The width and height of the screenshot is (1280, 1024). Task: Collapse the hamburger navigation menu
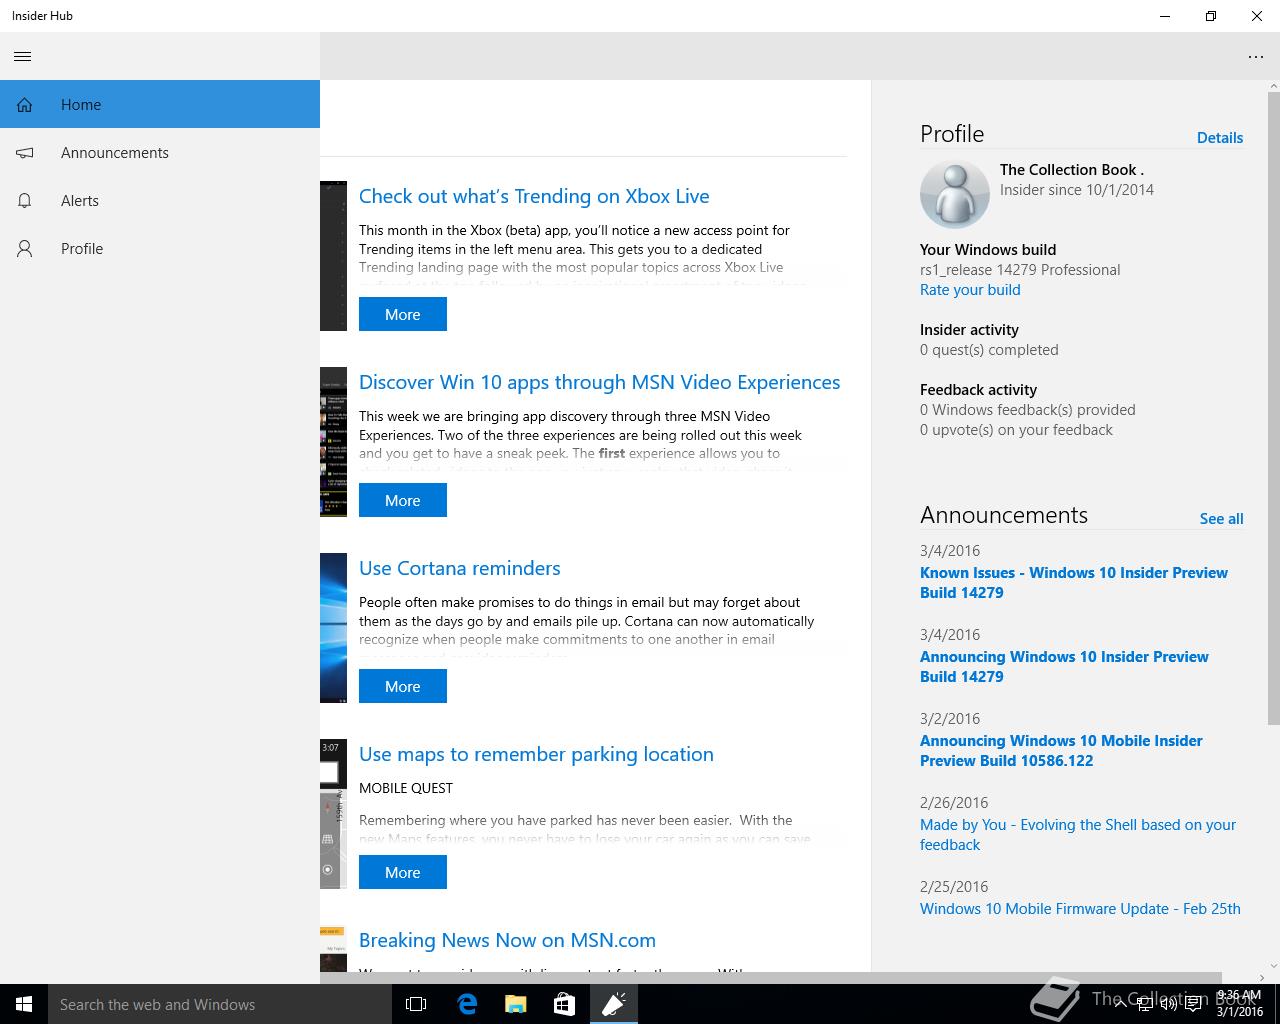coord(23,56)
